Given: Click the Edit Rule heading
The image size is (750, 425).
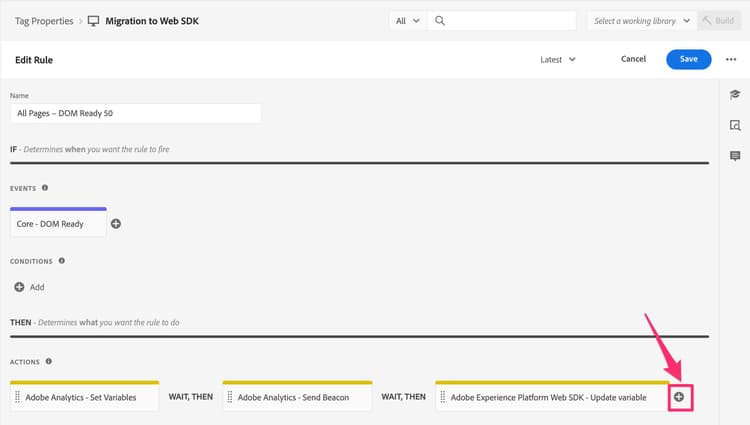Looking at the screenshot, I should (34, 60).
